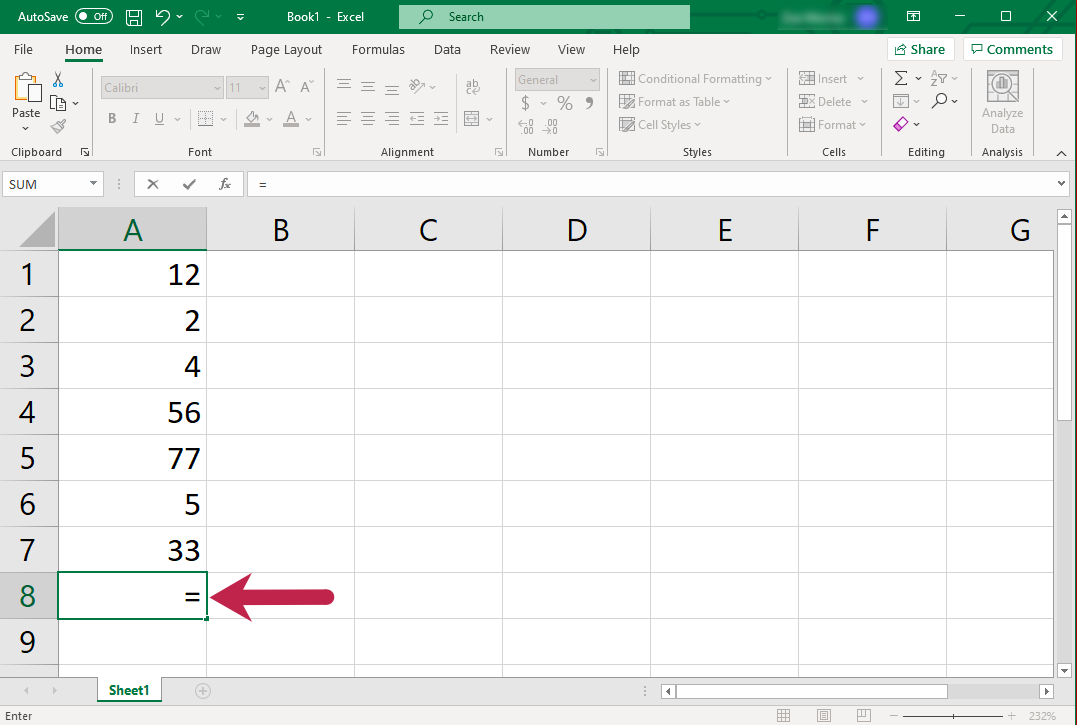
Task: Toggle Center horizontal alignment
Action: click(x=368, y=119)
